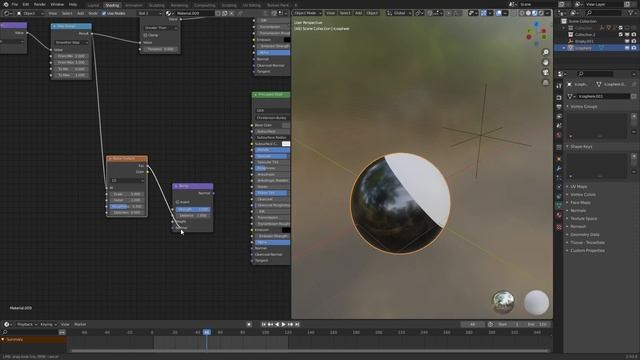
Task: Click the current frame marker in timeline
Action: tap(207, 332)
